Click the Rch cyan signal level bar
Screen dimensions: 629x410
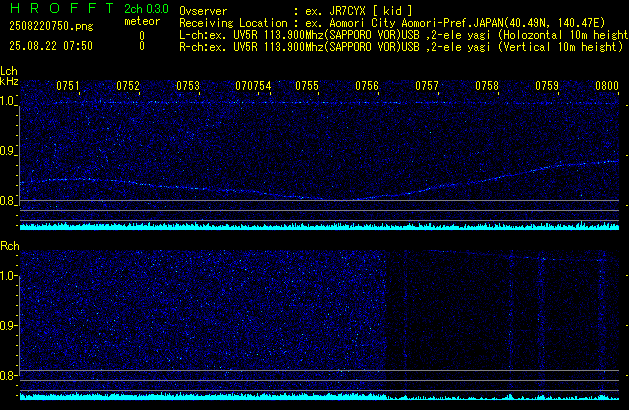[319, 396]
